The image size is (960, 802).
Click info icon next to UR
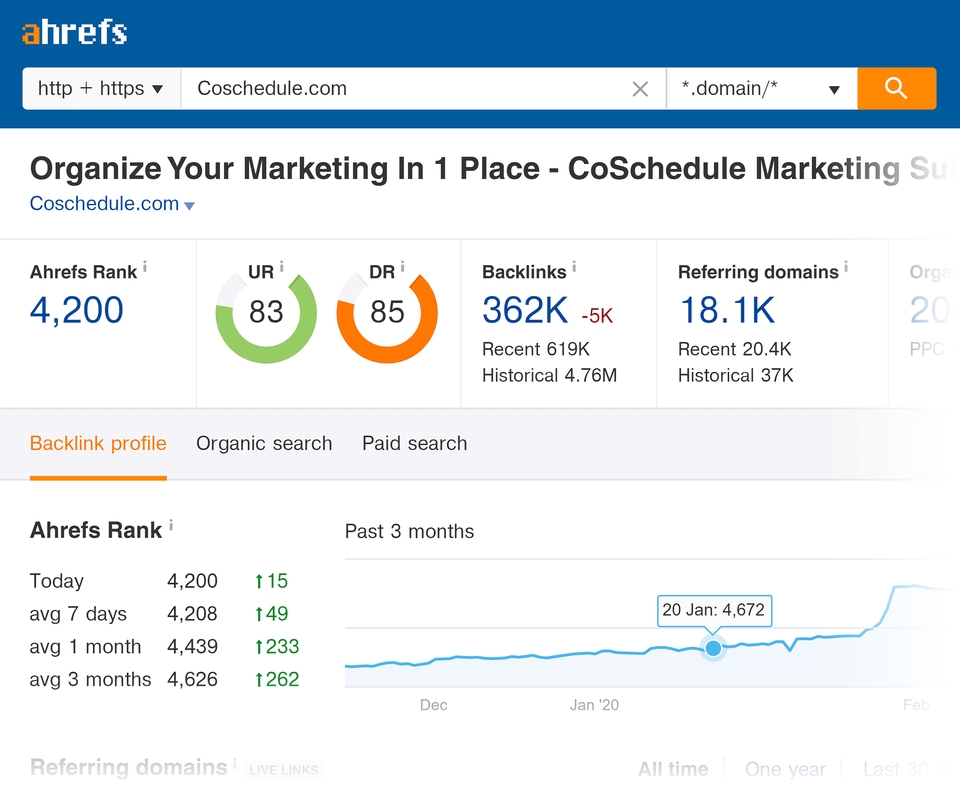pos(282,267)
